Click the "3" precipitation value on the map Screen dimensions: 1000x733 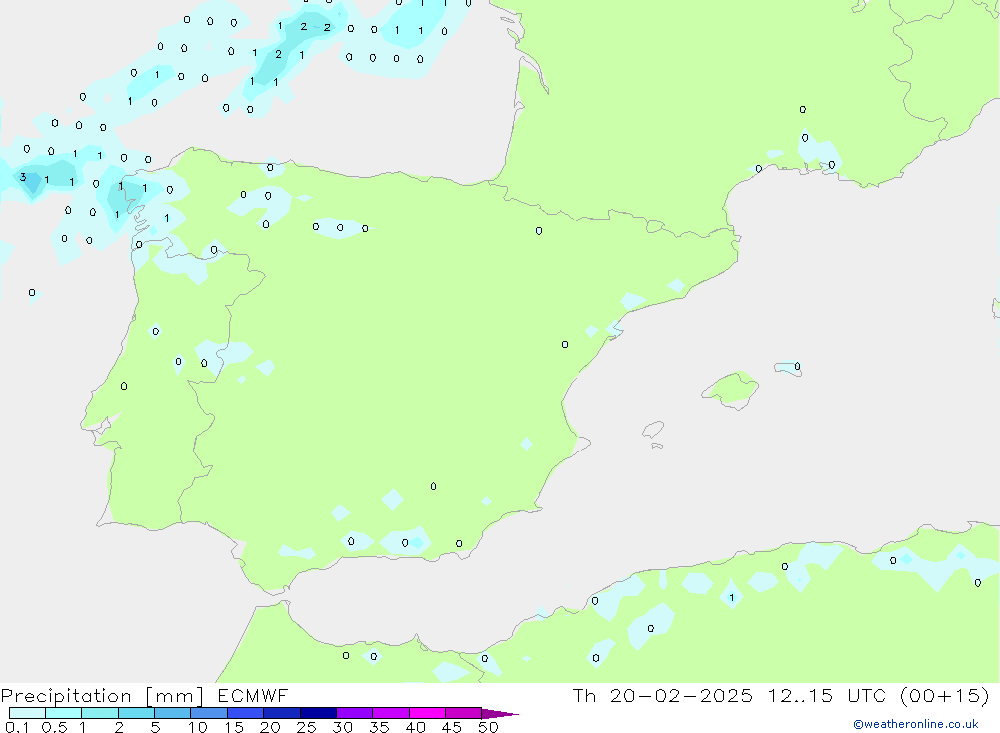click(23, 177)
